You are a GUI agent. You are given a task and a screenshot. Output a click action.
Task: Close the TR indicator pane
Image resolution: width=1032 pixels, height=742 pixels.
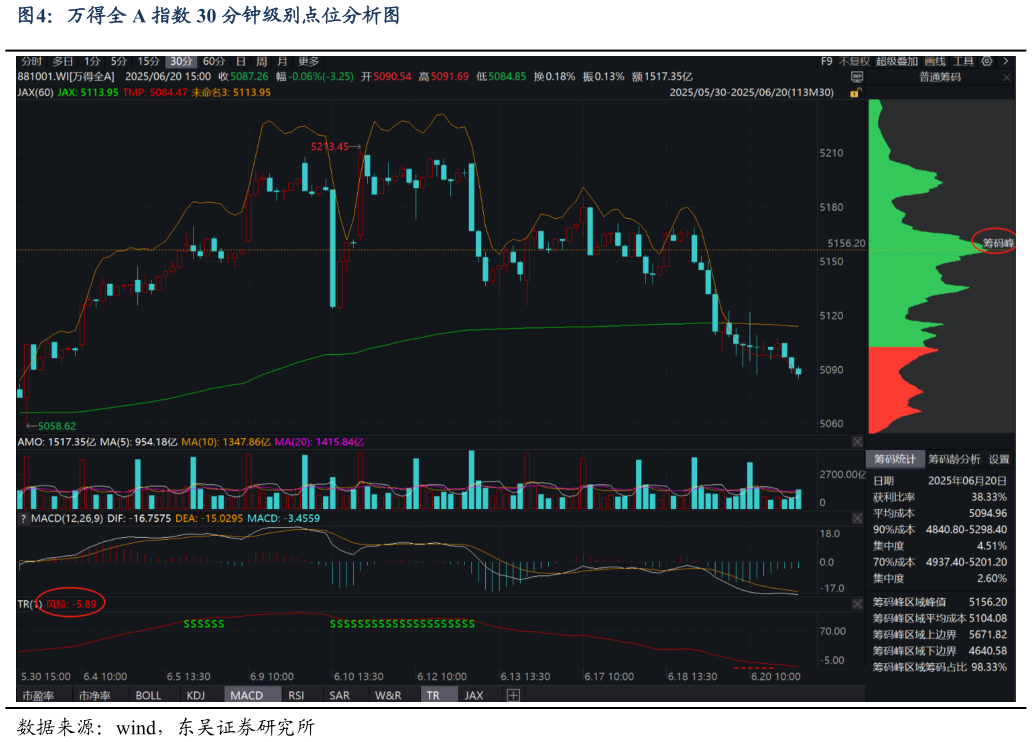[857, 604]
